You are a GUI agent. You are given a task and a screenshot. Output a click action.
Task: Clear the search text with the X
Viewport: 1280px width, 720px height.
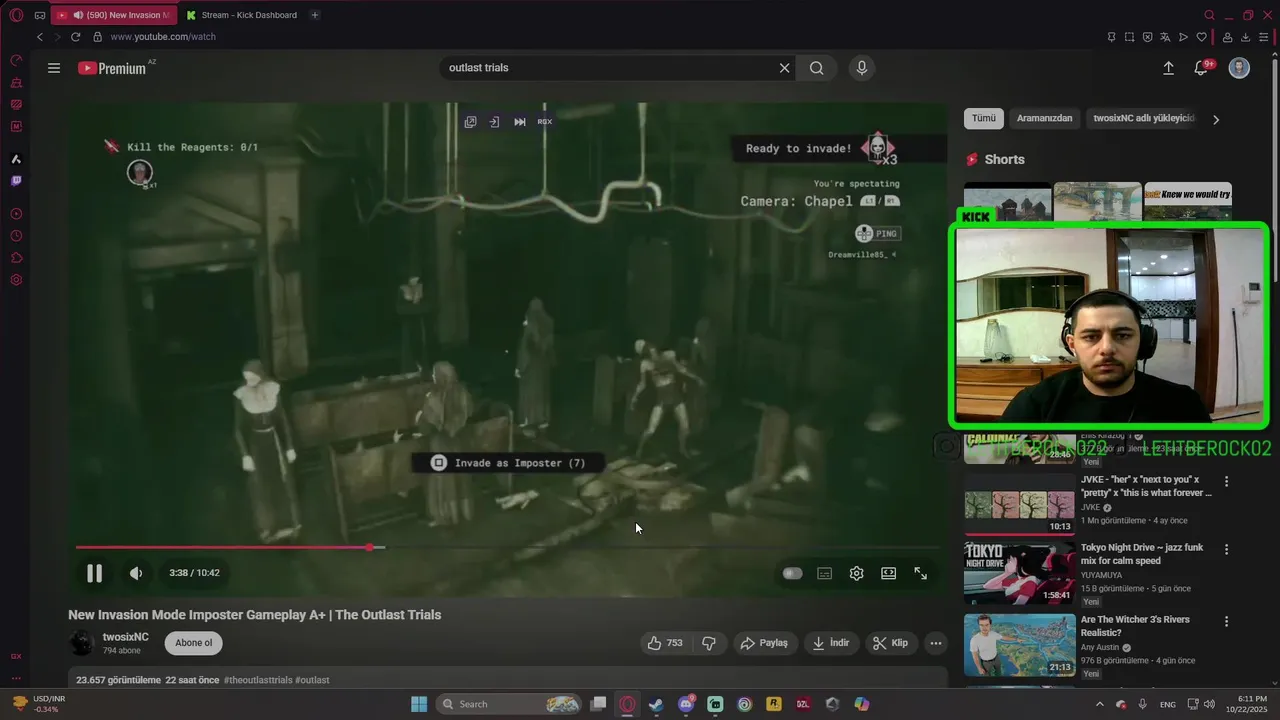point(785,68)
